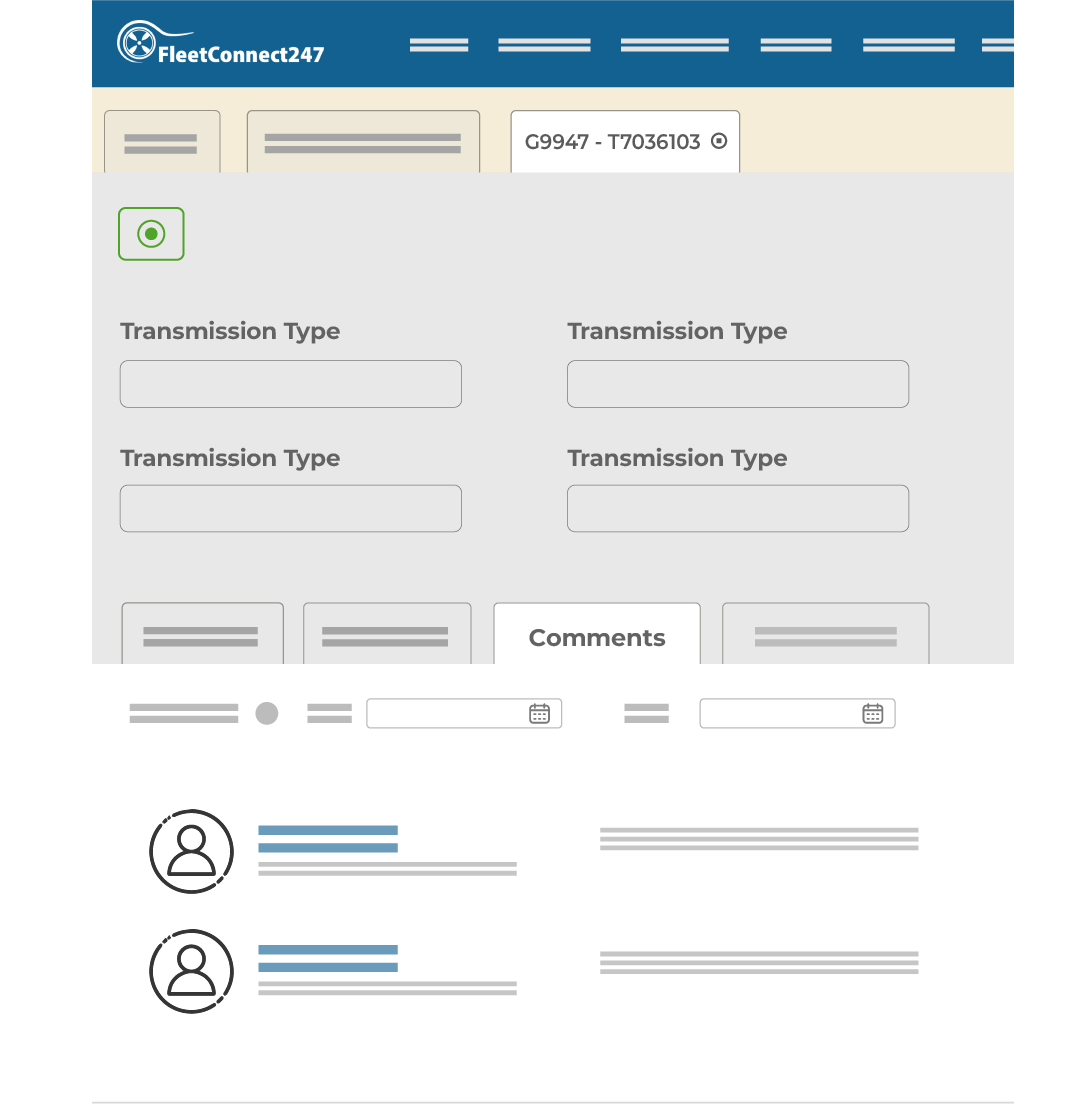This screenshot has height=1104, width=1081.
Task: Click the FleetConnect247 logo
Action: click(x=220, y=44)
